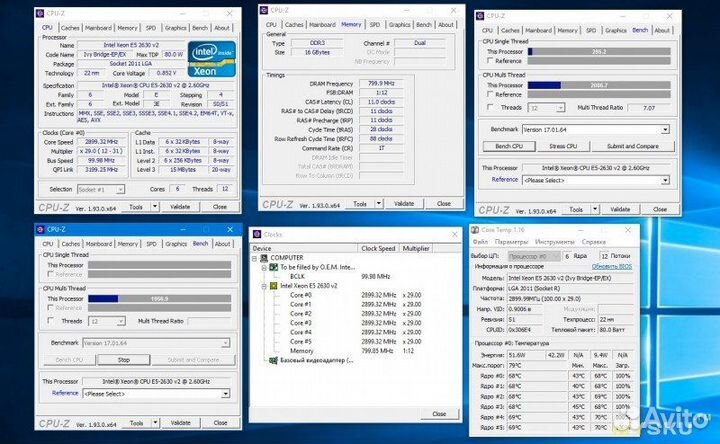The width and height of the screenshot is (720, 444).
Task: Click the CPU chip icon beside Intel Xeon E5 2630 v2
Action: [273, 286]
